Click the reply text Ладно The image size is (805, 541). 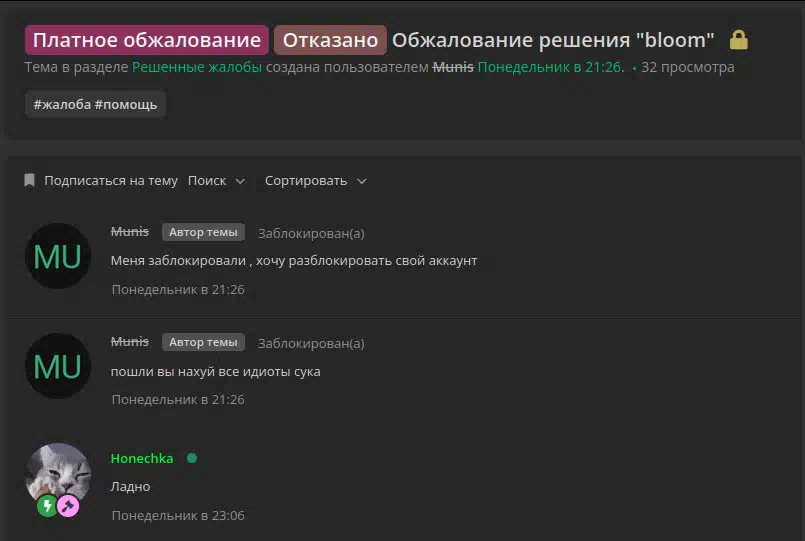point(130,487)
